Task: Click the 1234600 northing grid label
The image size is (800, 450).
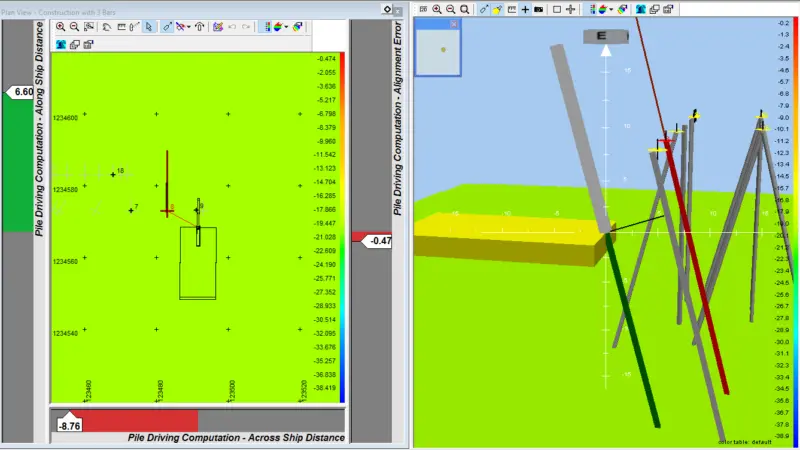Action: [65, 118]
